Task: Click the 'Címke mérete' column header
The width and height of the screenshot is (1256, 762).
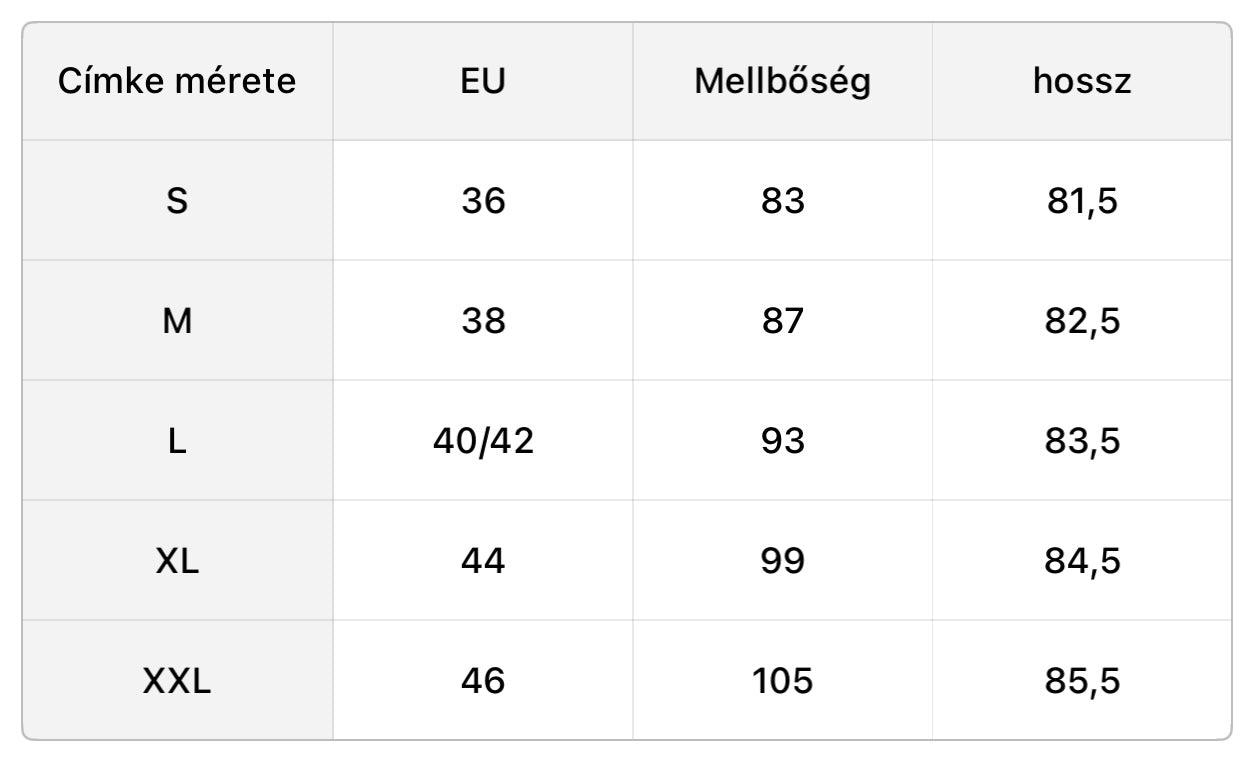Action: pyautogui.click(x=177, y=81)
